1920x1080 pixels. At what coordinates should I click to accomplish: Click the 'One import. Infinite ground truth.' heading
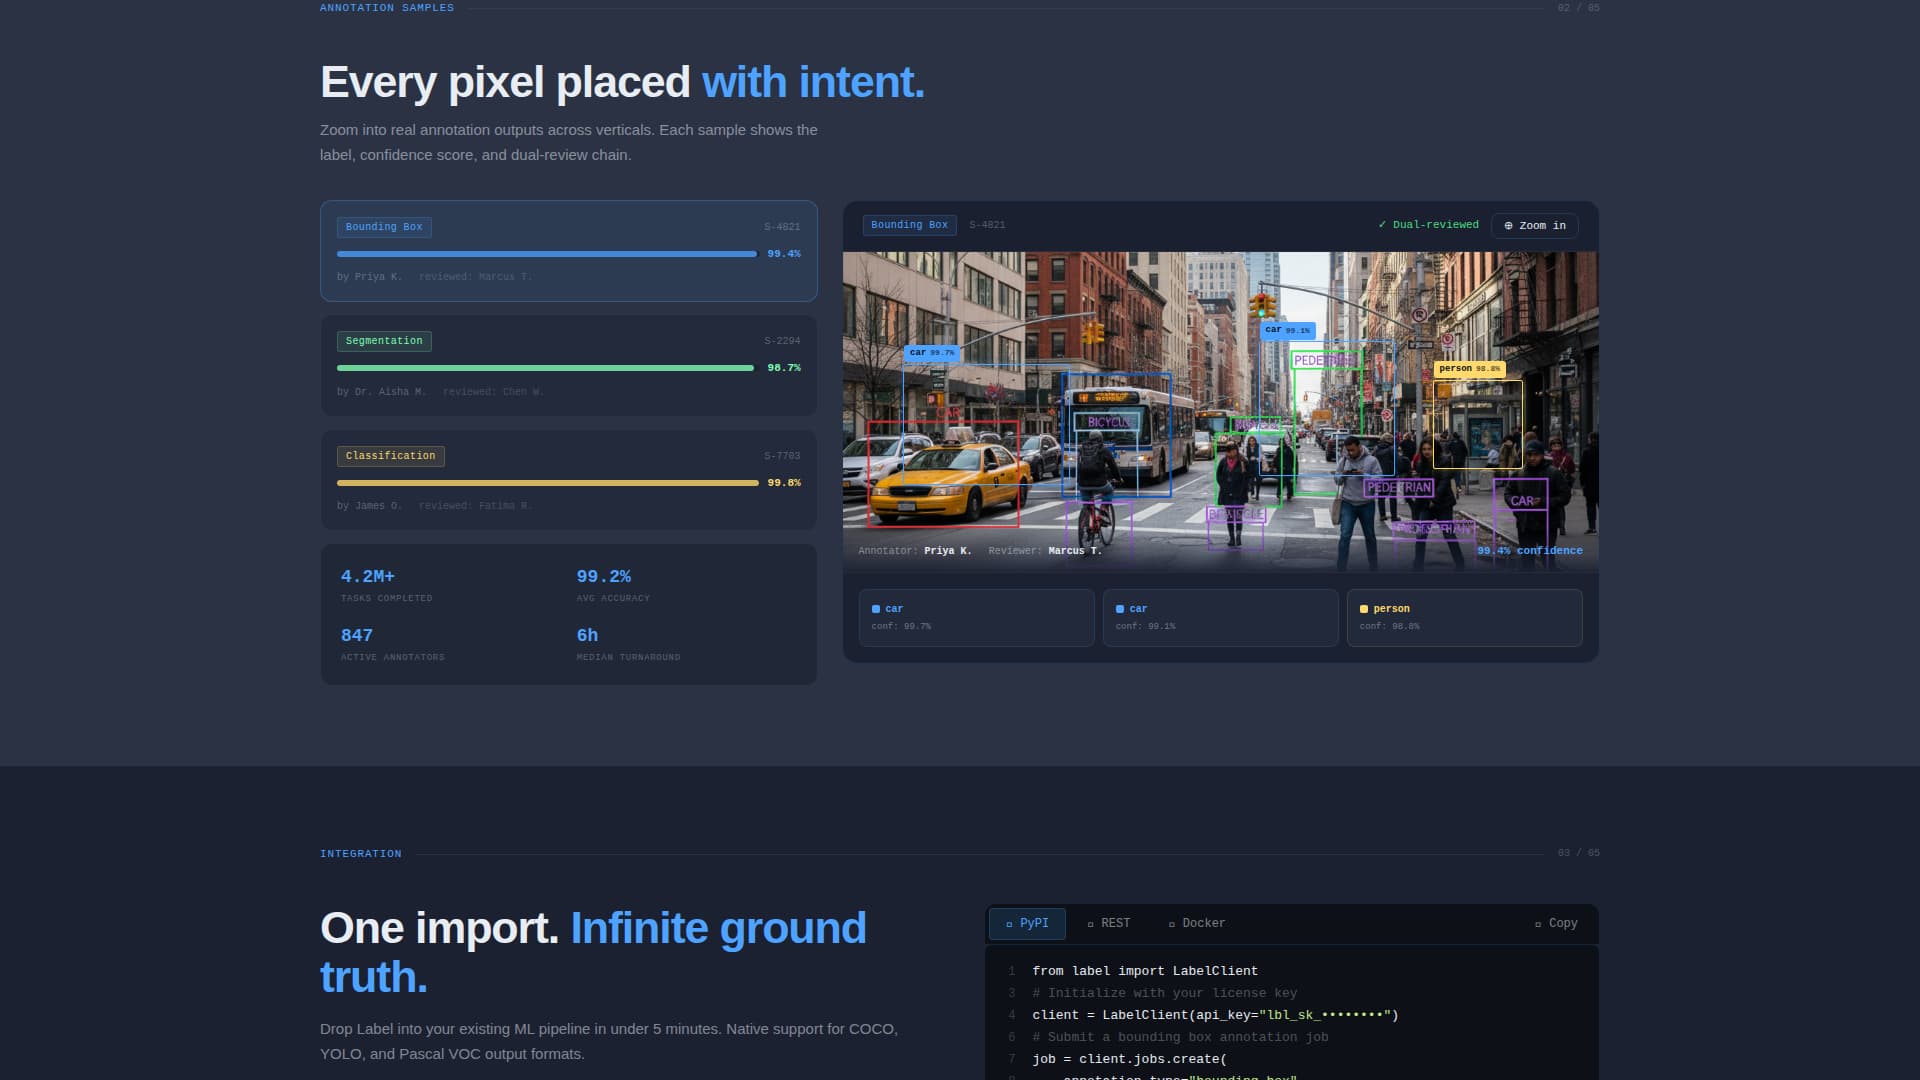593,952
